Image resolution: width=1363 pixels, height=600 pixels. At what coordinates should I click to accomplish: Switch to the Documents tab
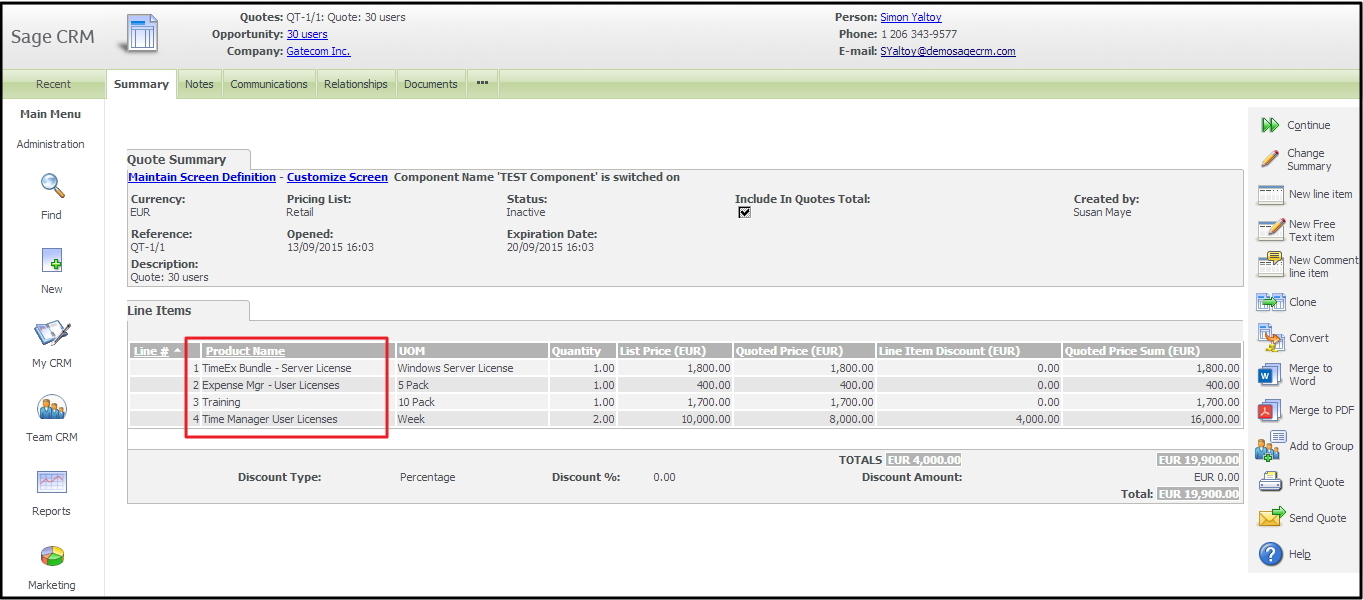431,84
